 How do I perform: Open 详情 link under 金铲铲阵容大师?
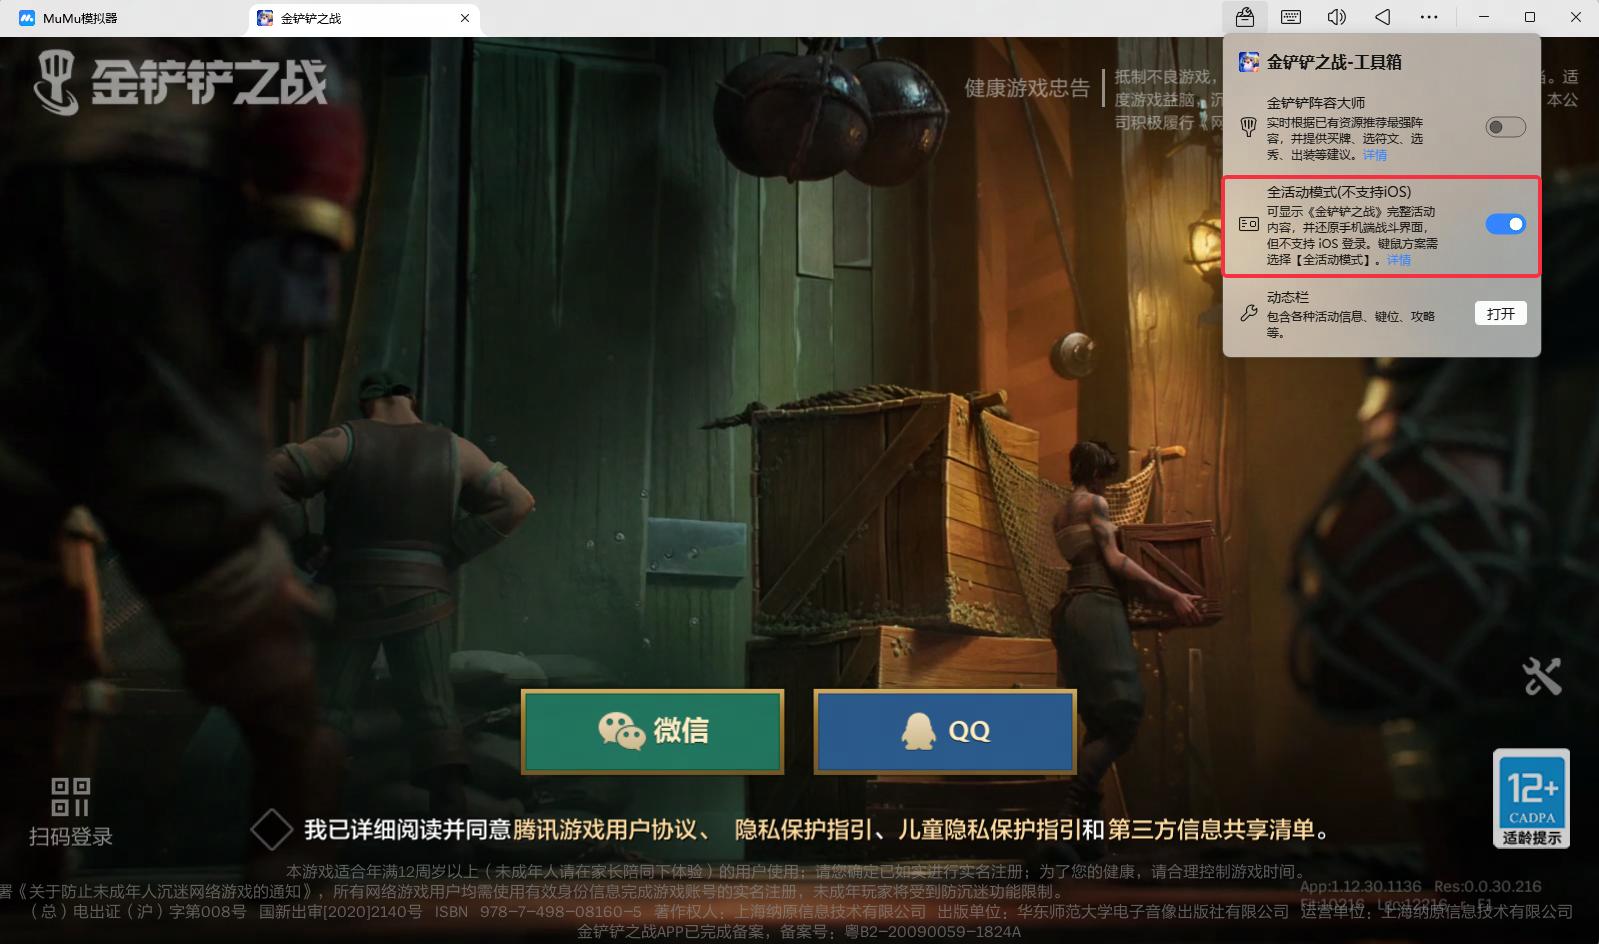tap(1375, 155)
